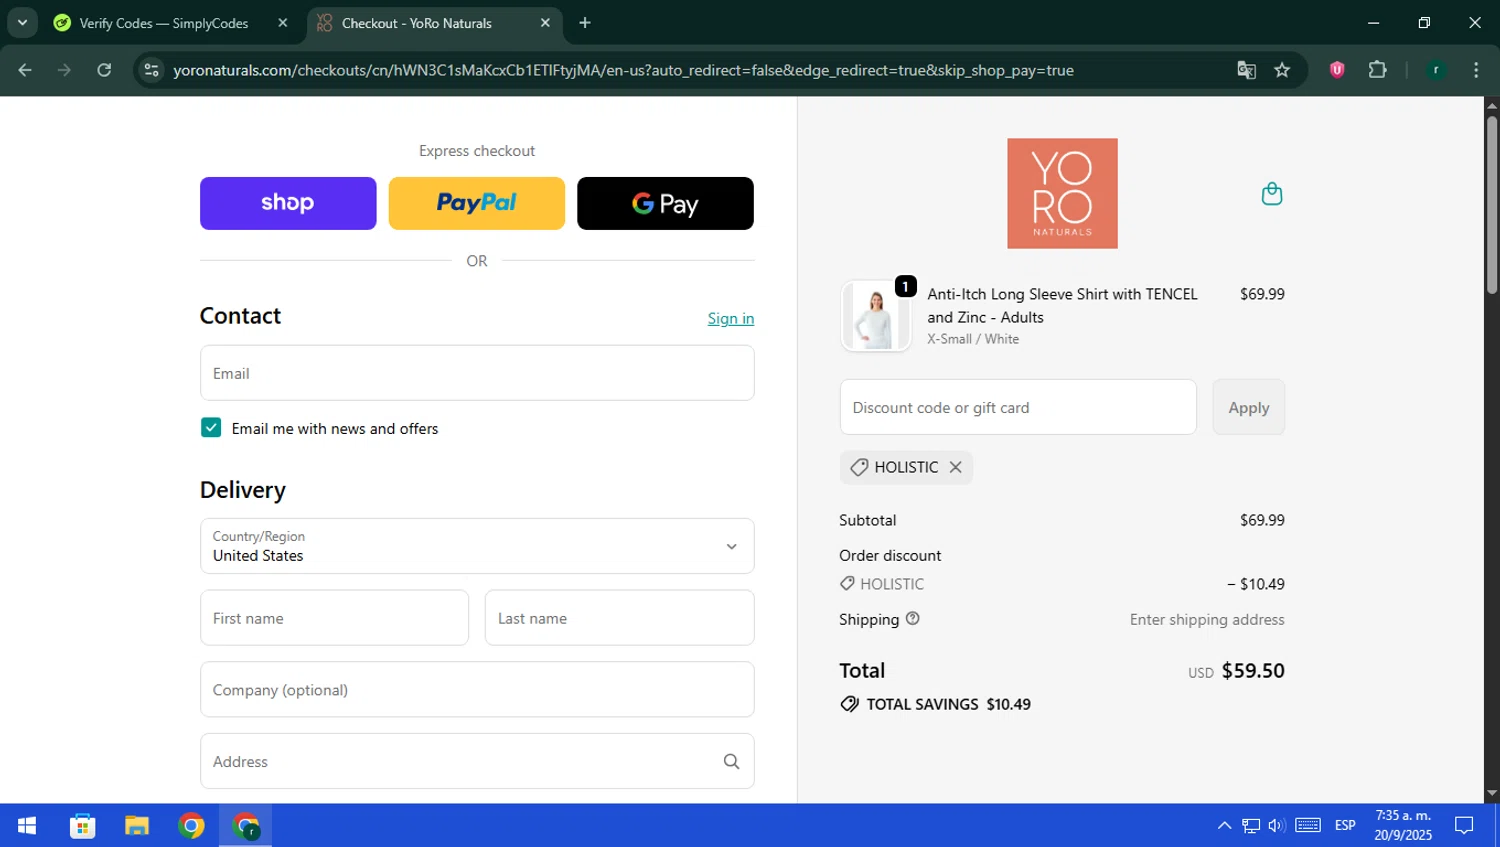Viewport: 1500px width, 847px height.
Task: Pay with Shop Pay express button
Action: (288, 203)
